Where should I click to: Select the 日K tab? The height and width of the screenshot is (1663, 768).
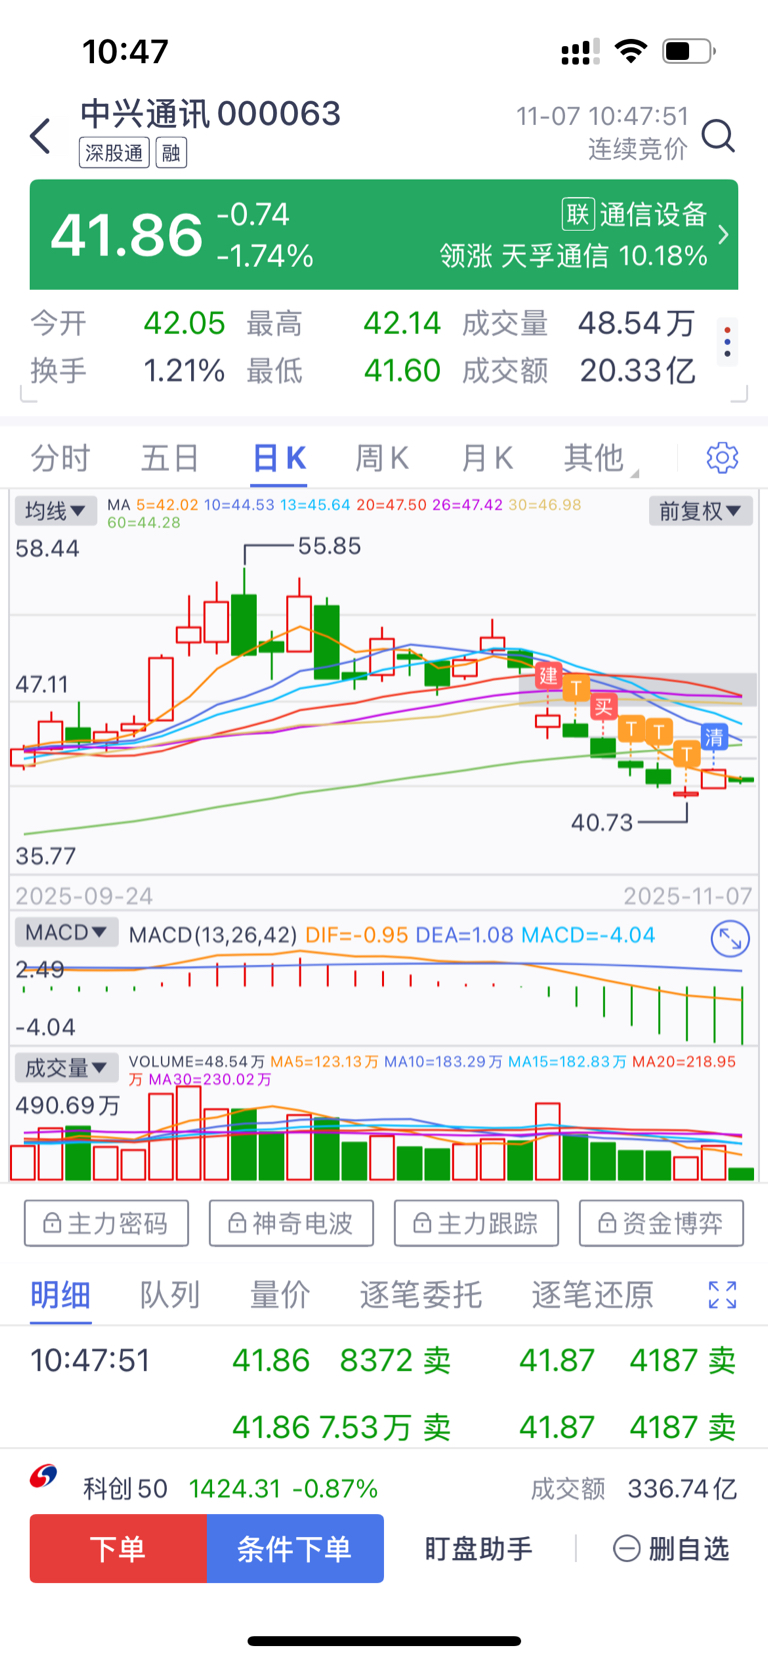279,458
